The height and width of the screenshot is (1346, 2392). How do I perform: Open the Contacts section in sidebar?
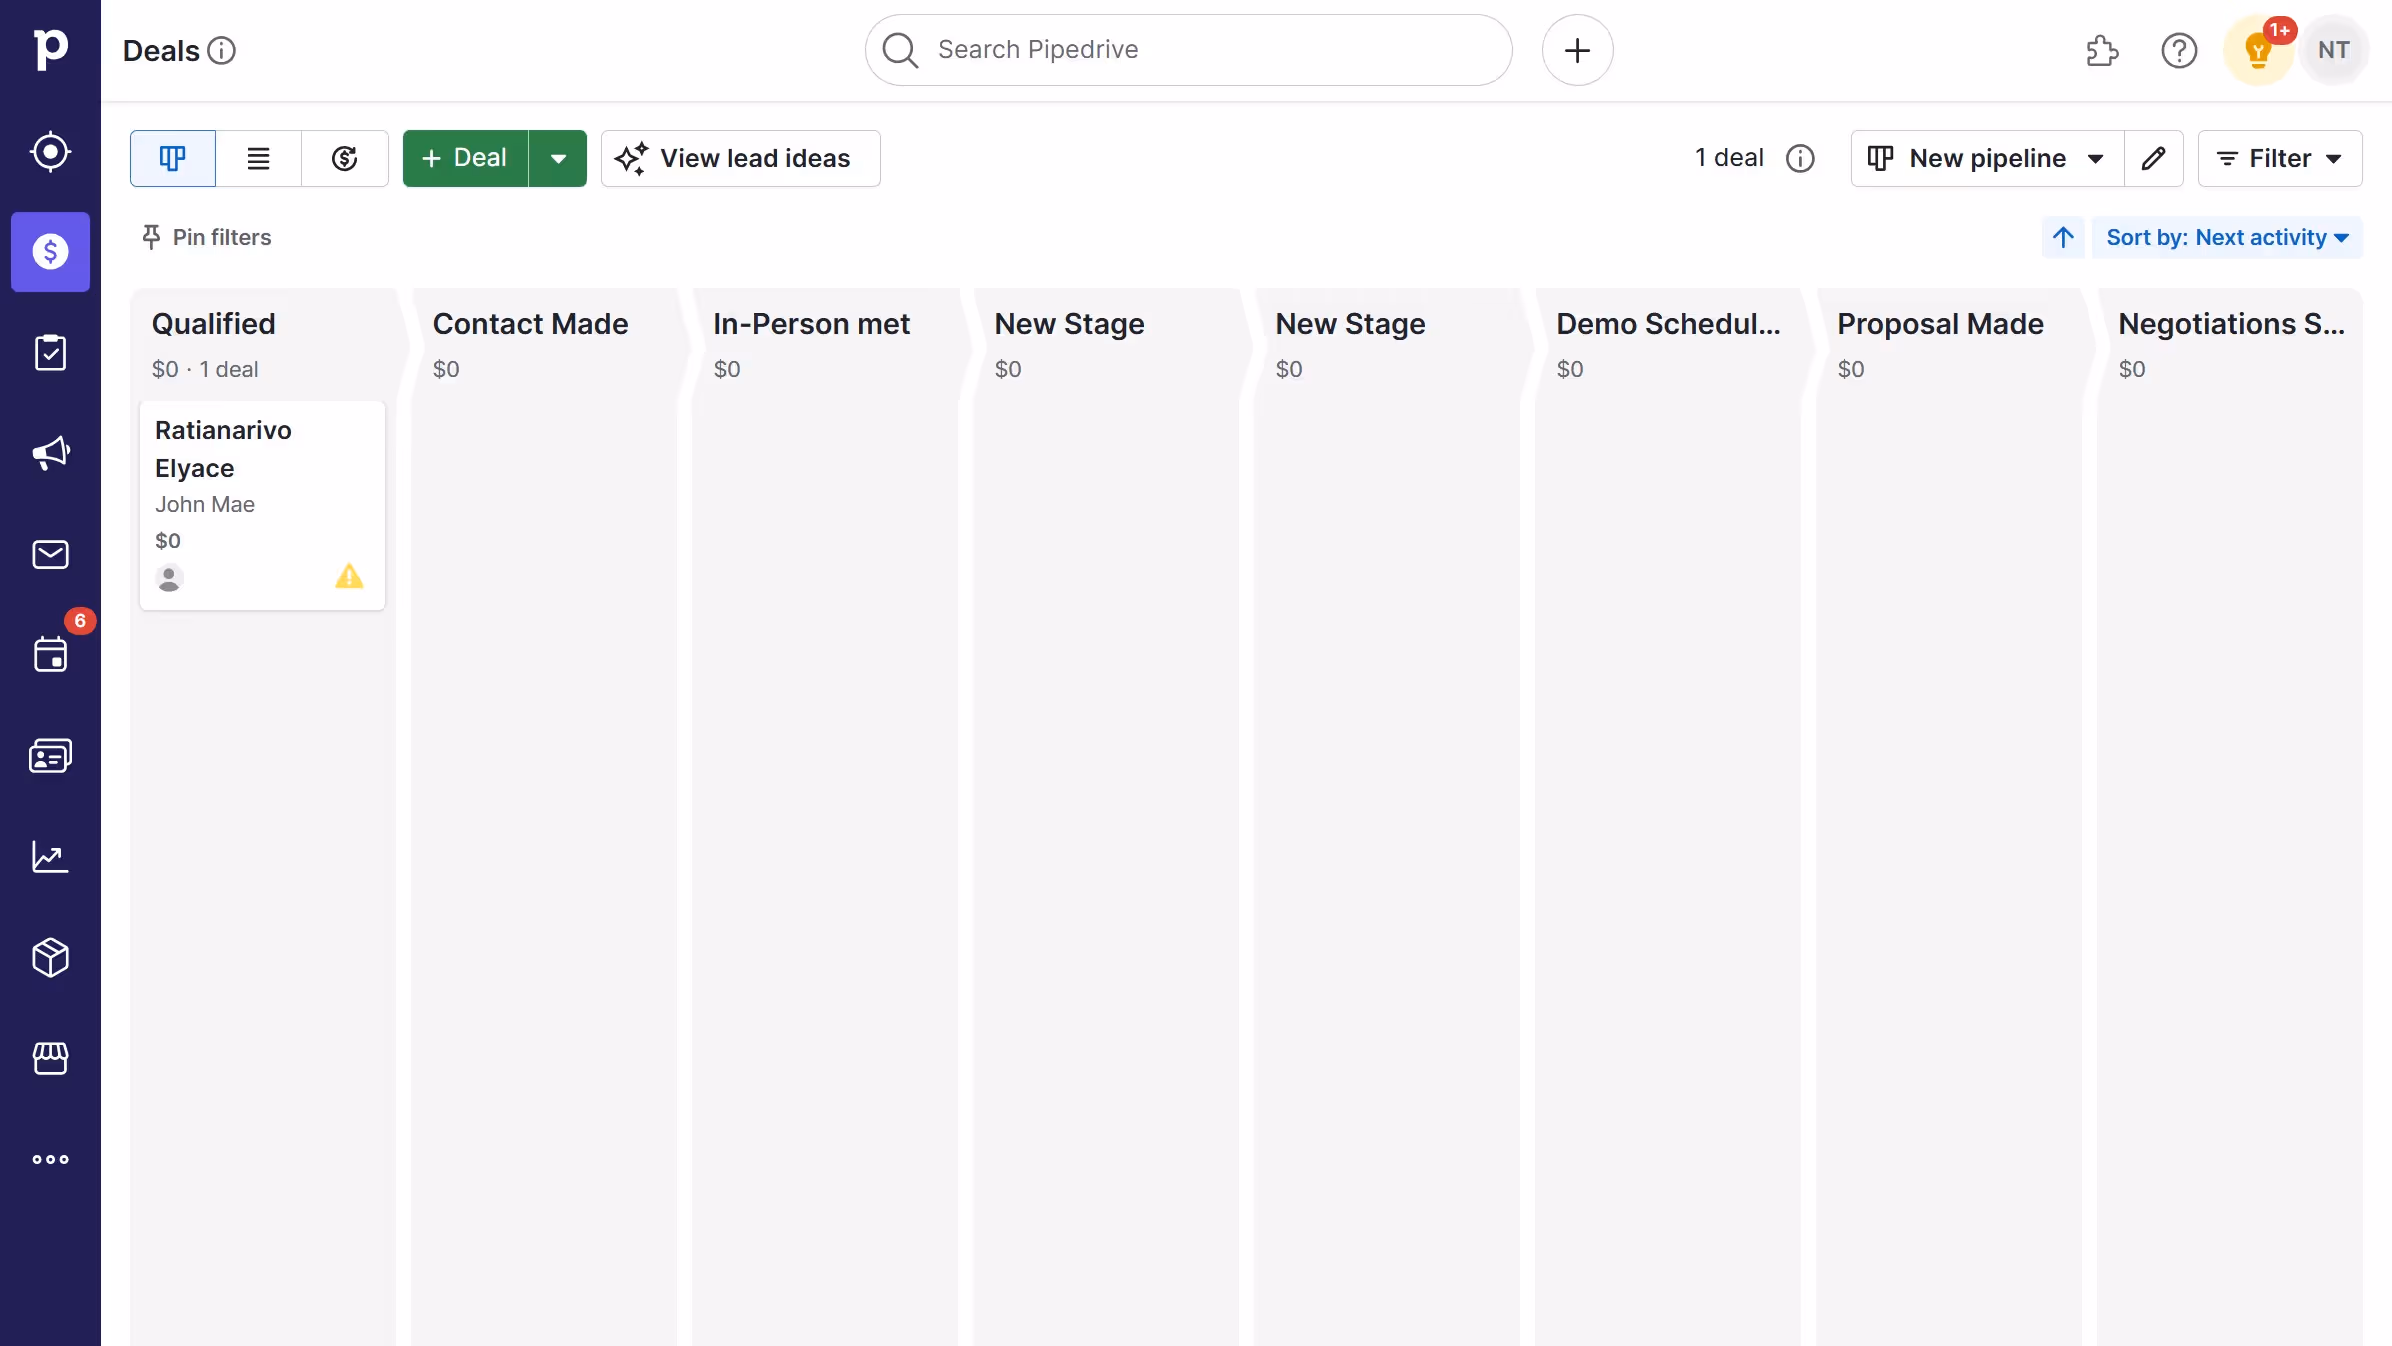50,755
